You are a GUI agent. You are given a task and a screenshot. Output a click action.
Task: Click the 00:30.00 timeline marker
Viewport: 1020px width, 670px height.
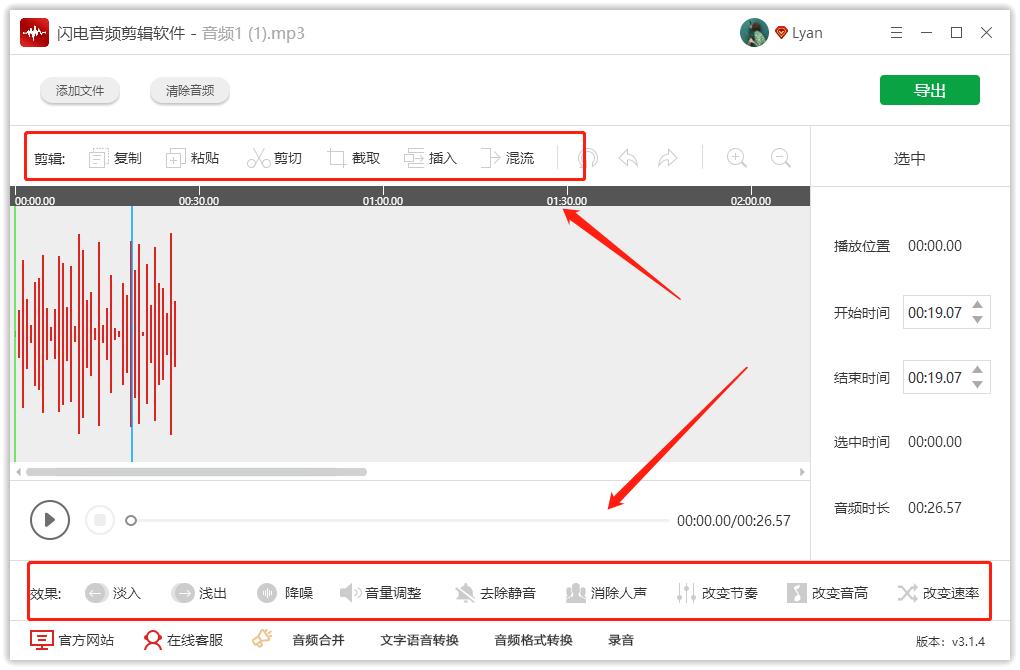coord(198,201)
